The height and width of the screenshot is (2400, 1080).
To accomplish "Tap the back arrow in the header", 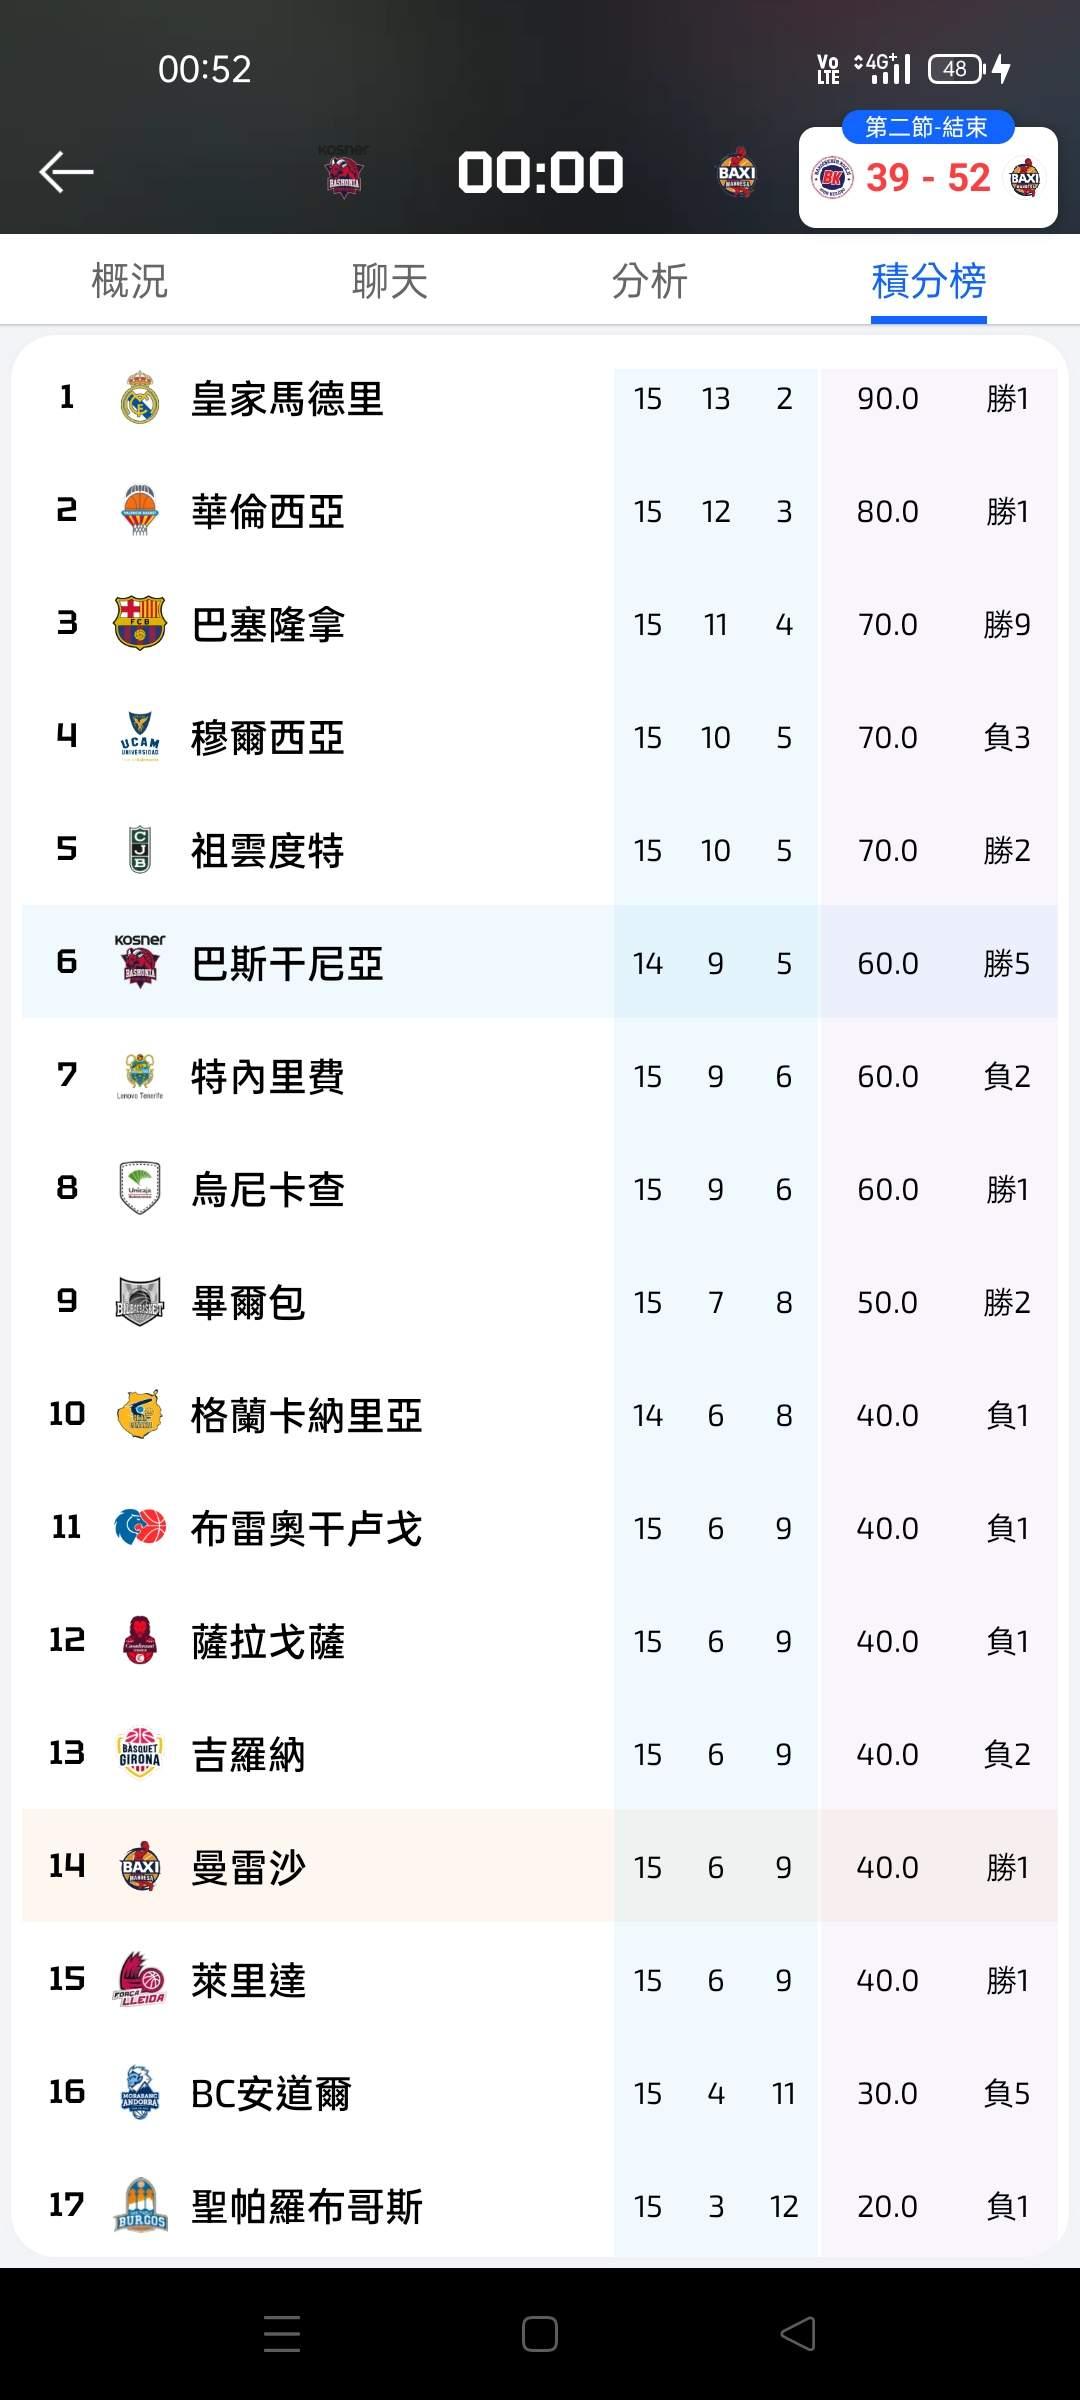I will 66,172.
